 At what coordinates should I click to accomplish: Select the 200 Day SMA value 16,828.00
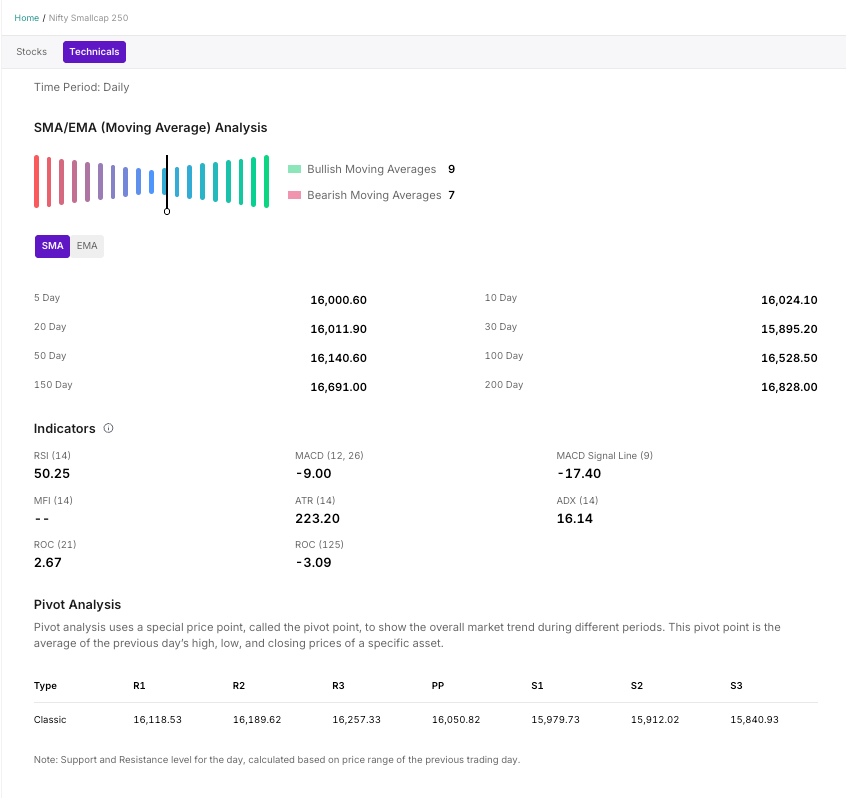click(789, 387)
